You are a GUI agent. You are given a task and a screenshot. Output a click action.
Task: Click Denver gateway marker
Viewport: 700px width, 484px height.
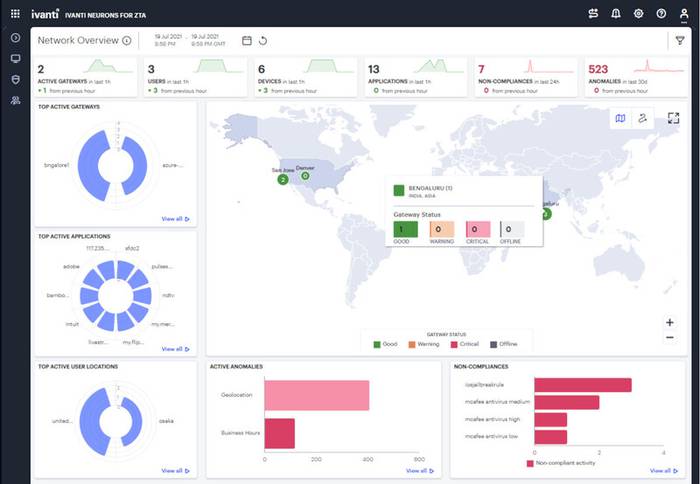pos(305,176)
